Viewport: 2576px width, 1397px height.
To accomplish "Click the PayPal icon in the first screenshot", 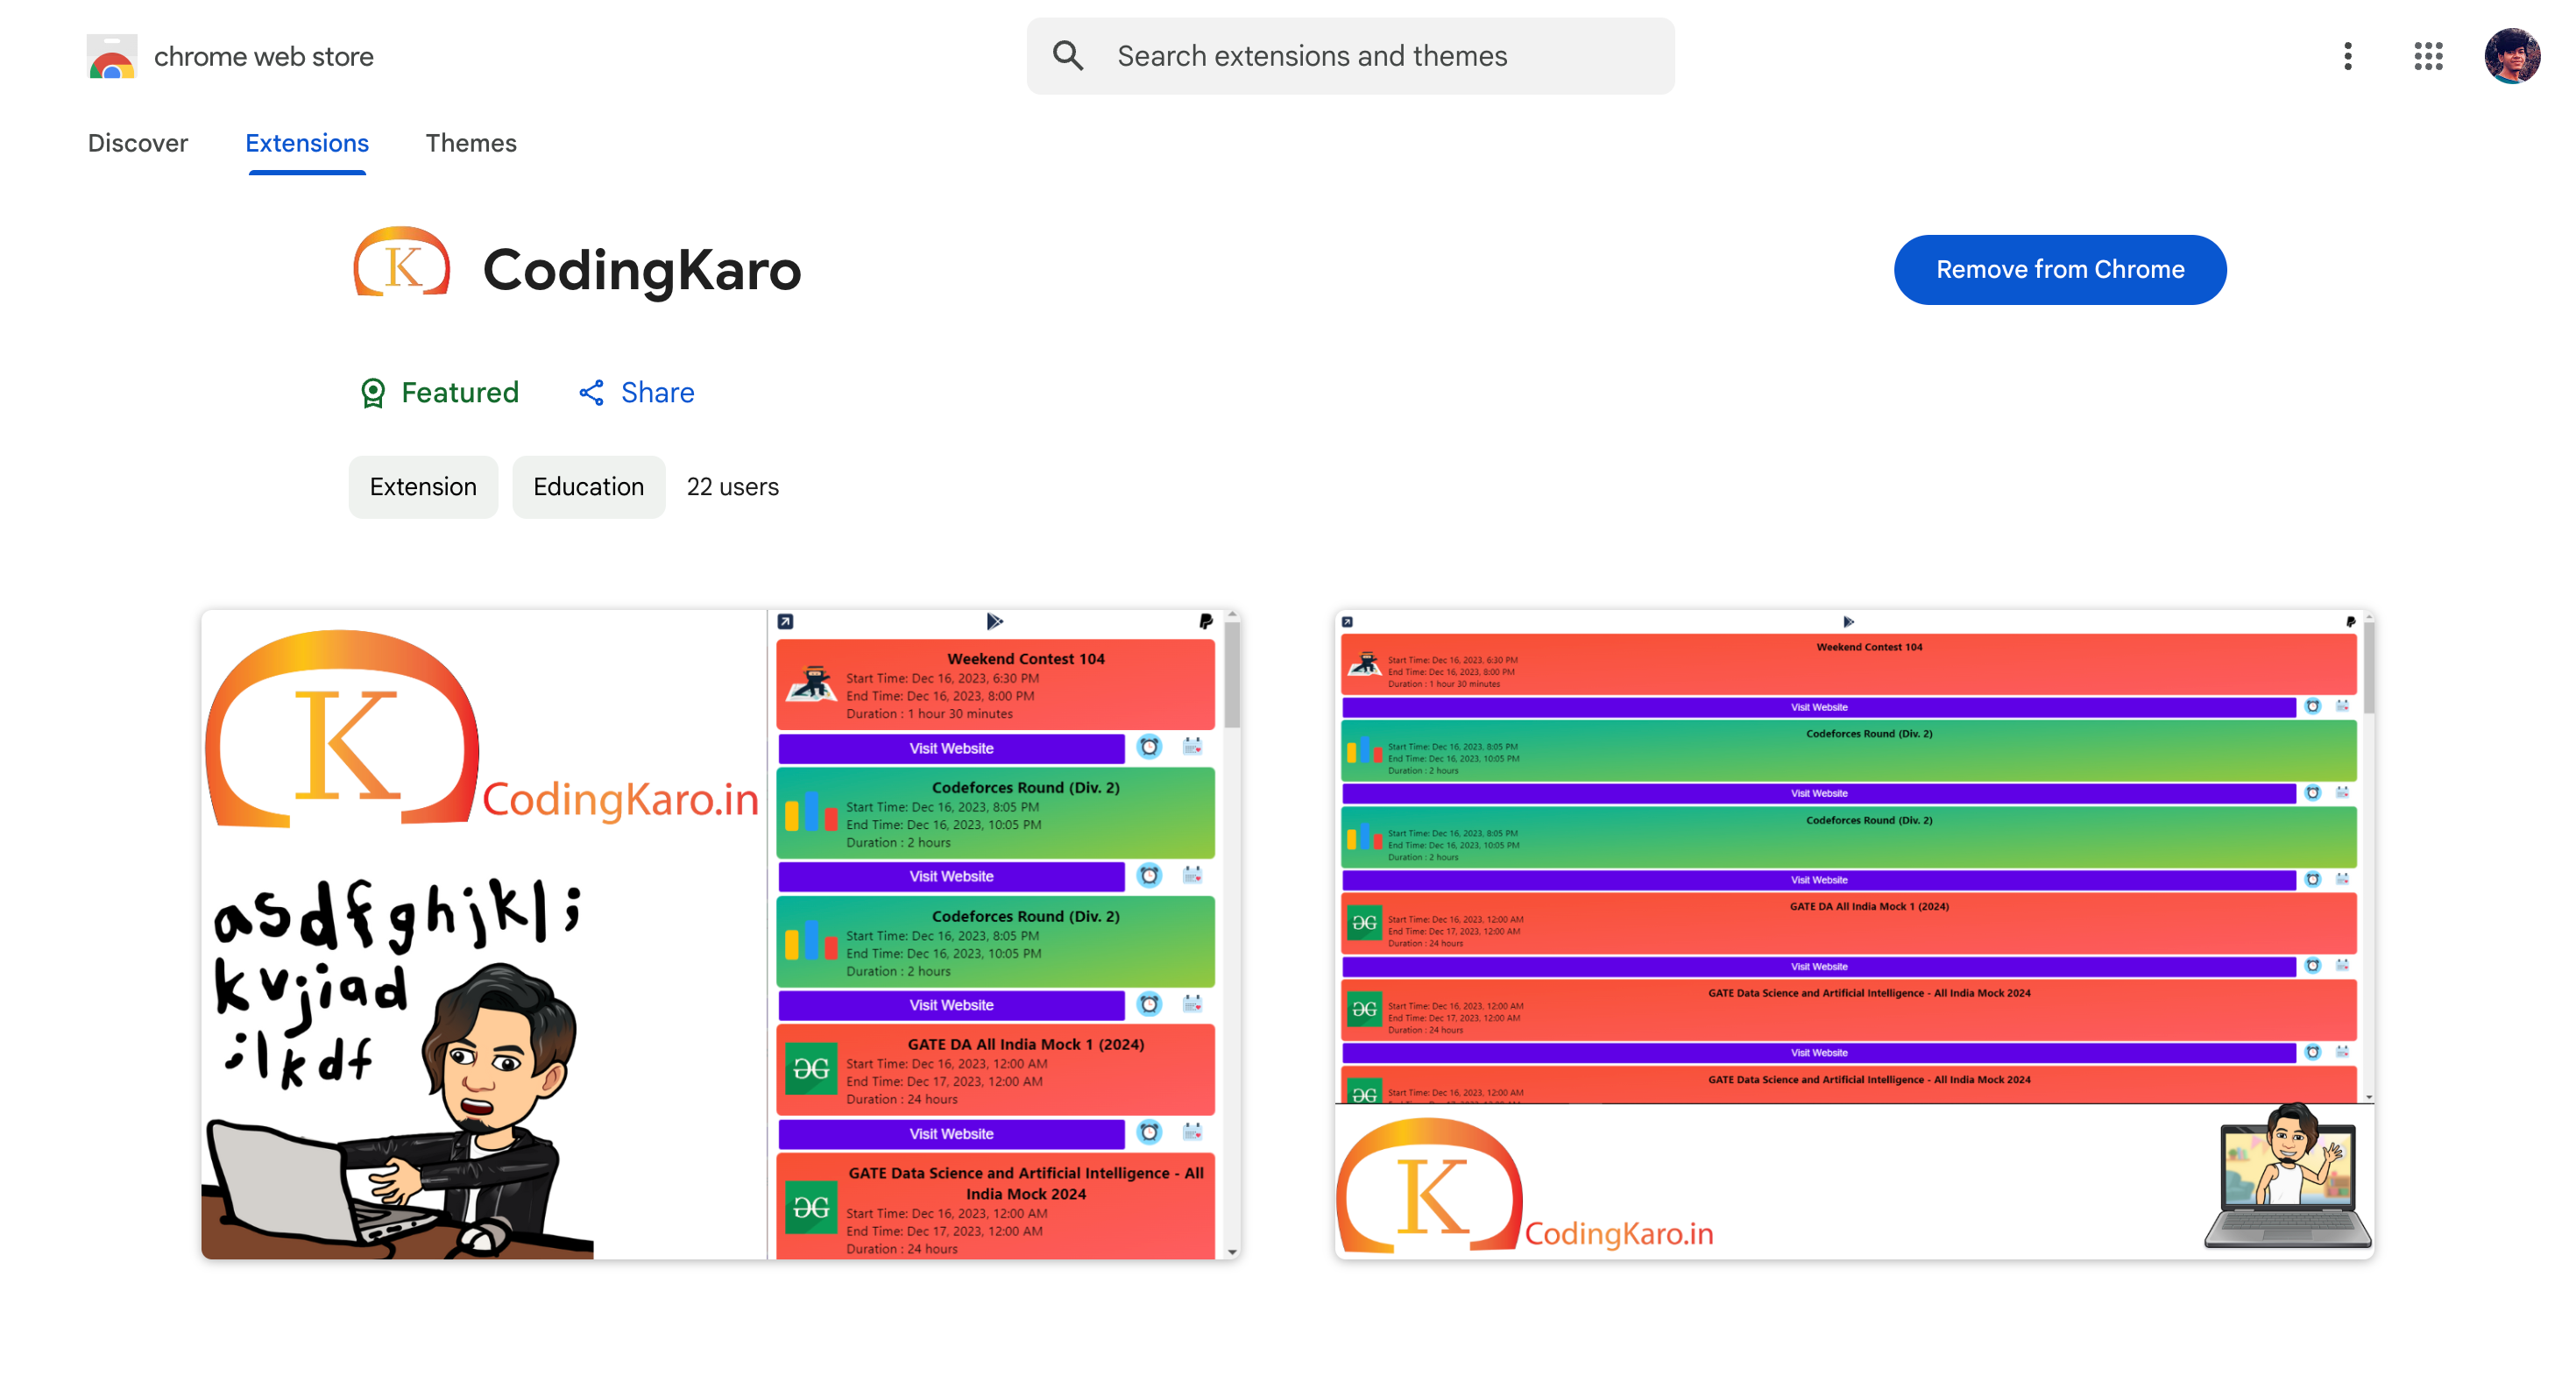I will pos(1207,621).
